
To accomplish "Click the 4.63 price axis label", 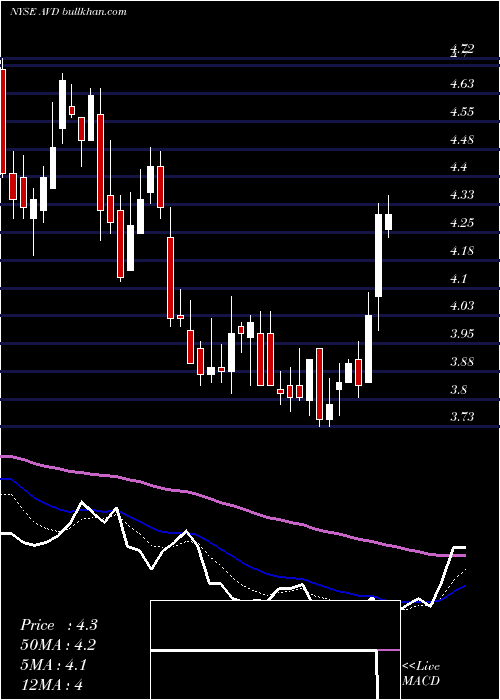I will pyautogui.click(x=462, y=83).
